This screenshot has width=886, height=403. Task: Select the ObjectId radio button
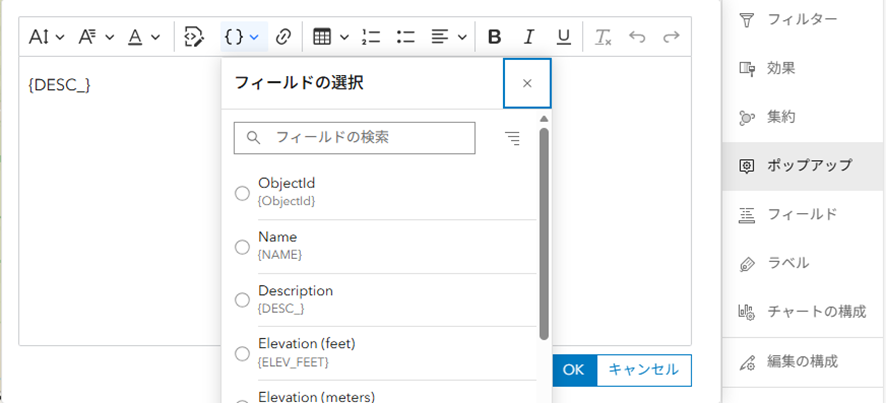point(242,193)
